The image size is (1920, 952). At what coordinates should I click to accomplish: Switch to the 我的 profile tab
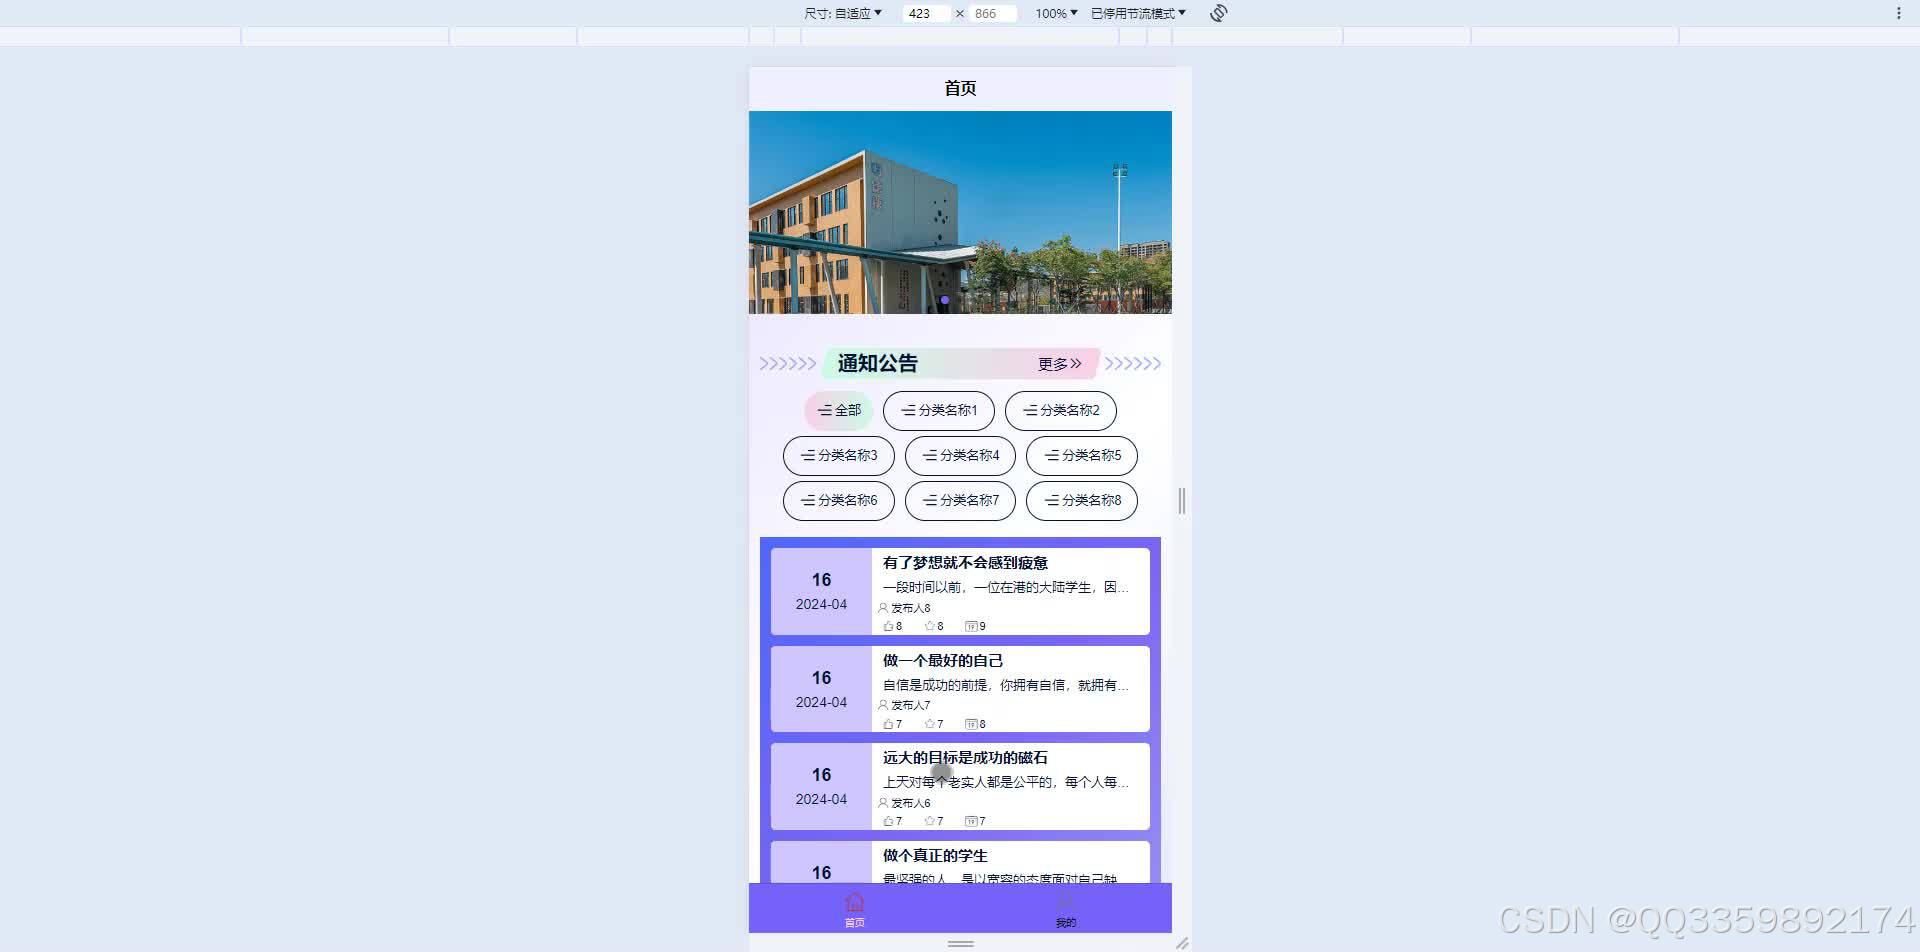click(1066, 909)
